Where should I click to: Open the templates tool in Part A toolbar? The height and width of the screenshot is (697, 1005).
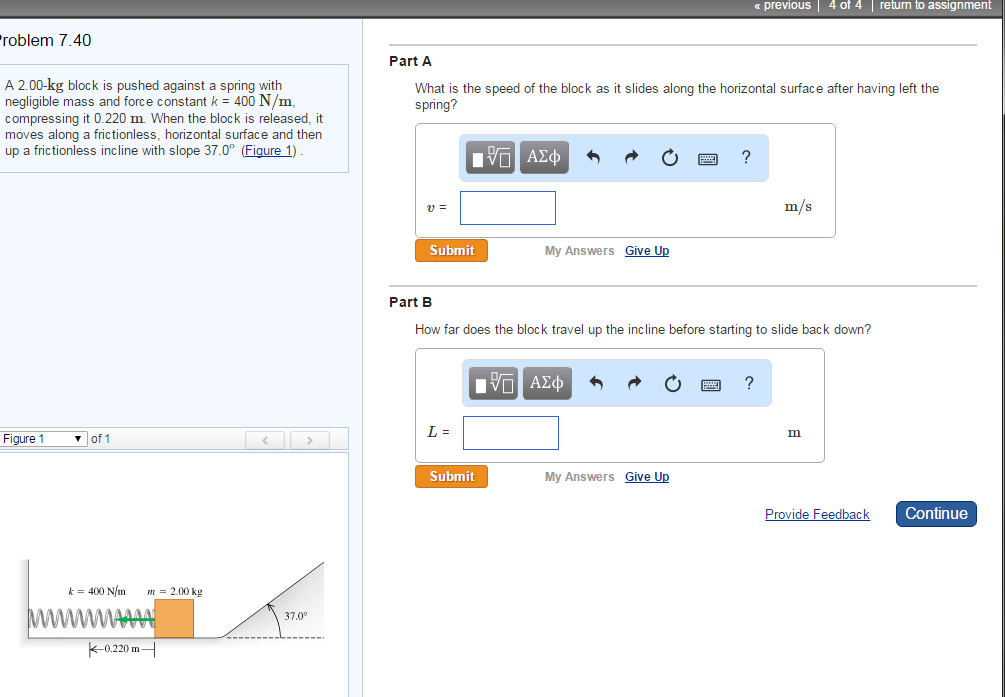tap(493, 157)
